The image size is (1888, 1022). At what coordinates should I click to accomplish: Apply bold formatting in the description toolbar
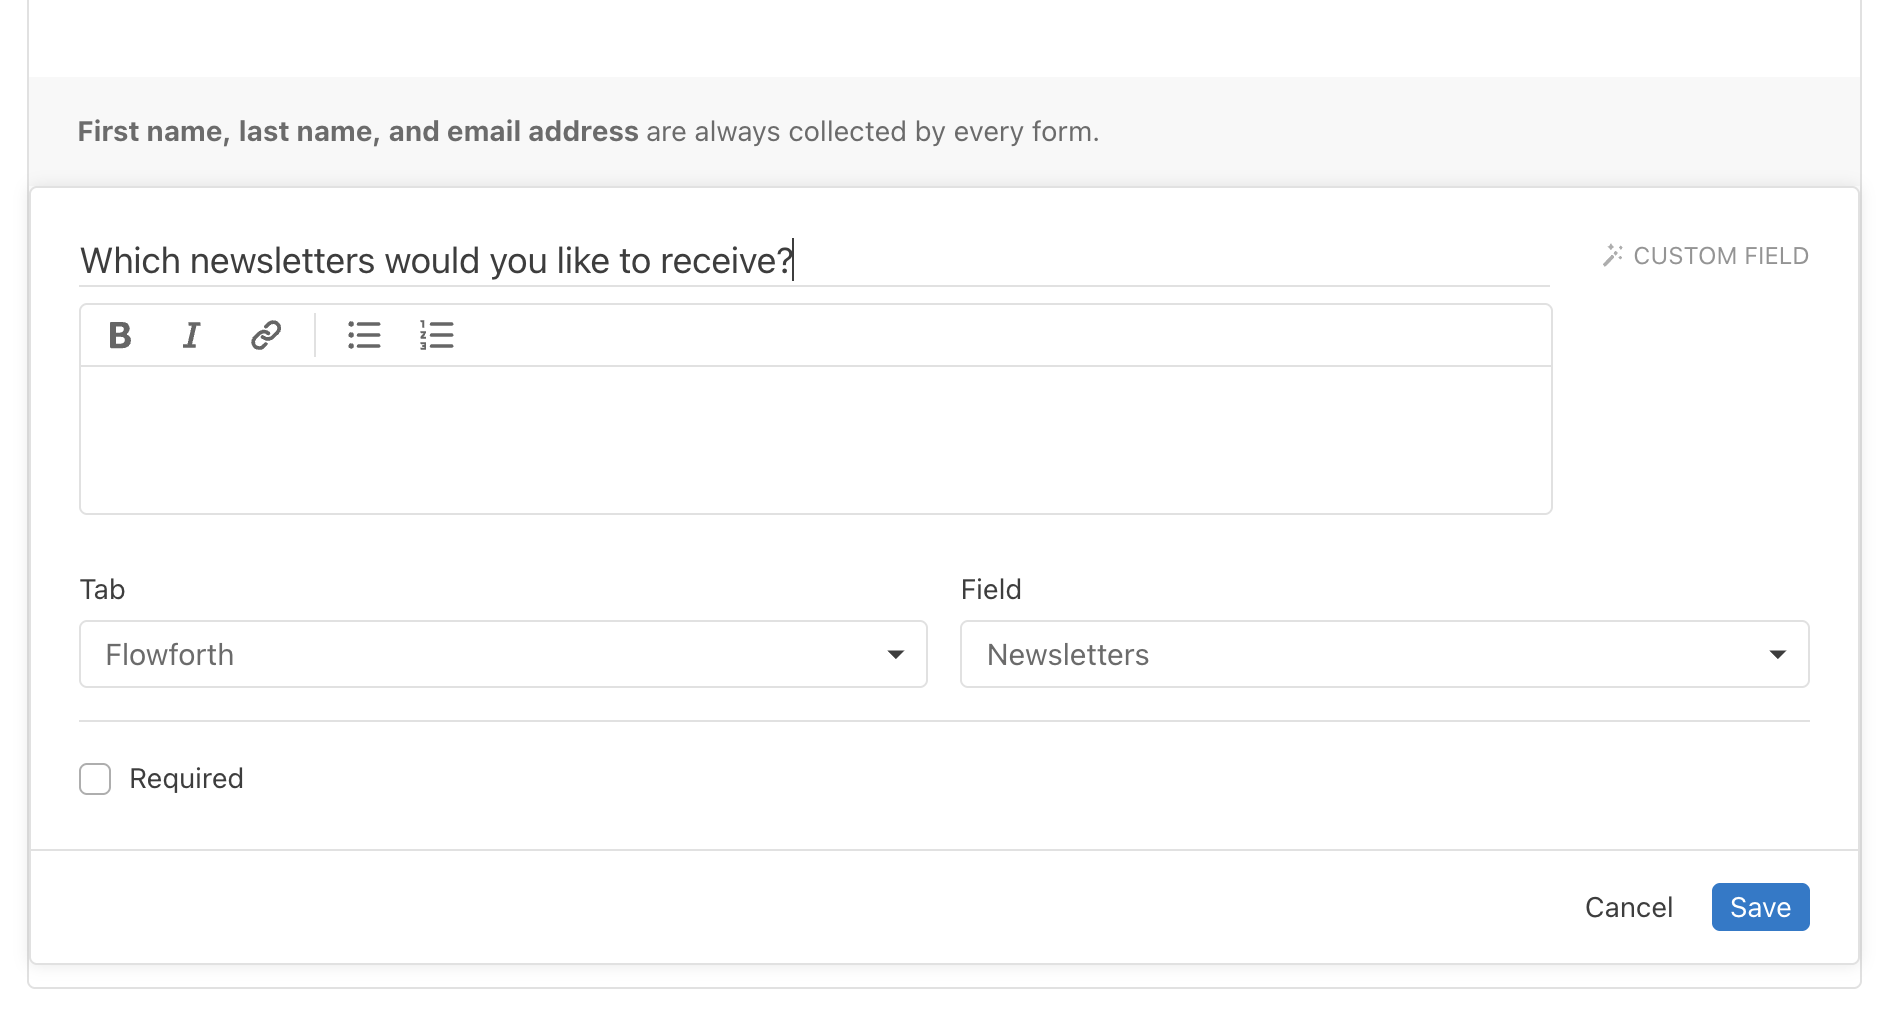(119, 336)
